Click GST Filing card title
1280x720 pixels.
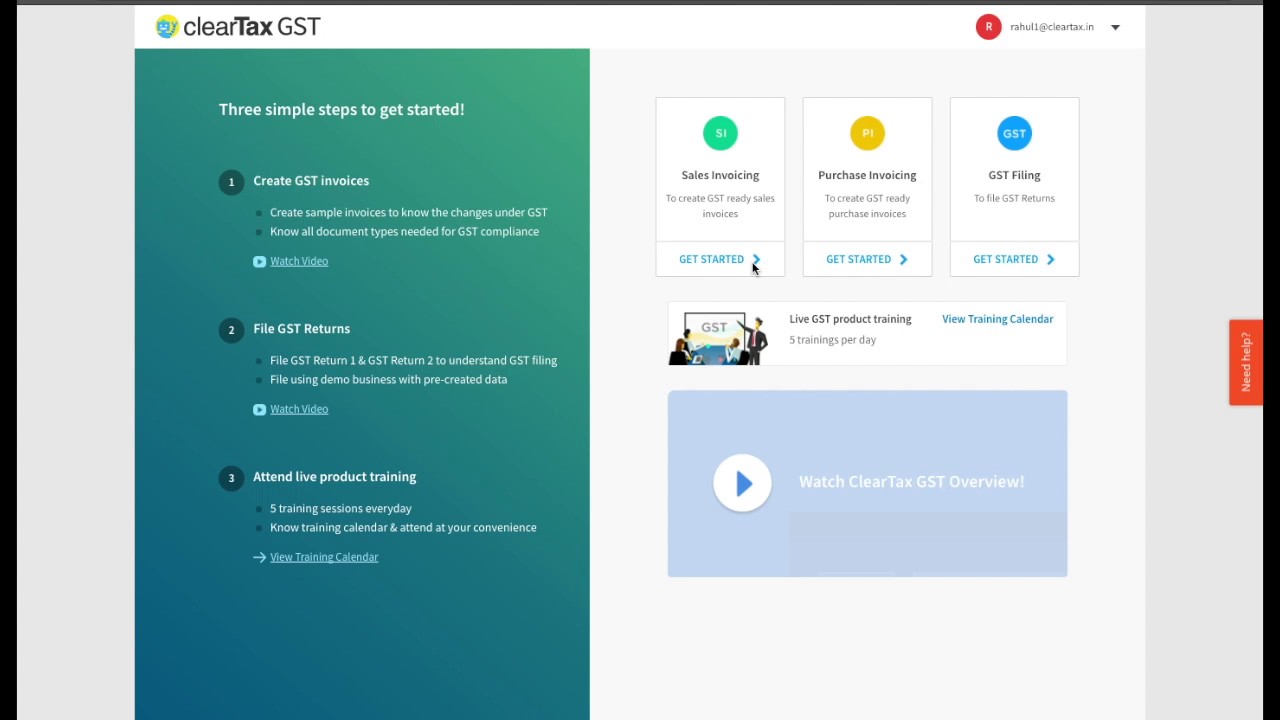click(1014, 175)
